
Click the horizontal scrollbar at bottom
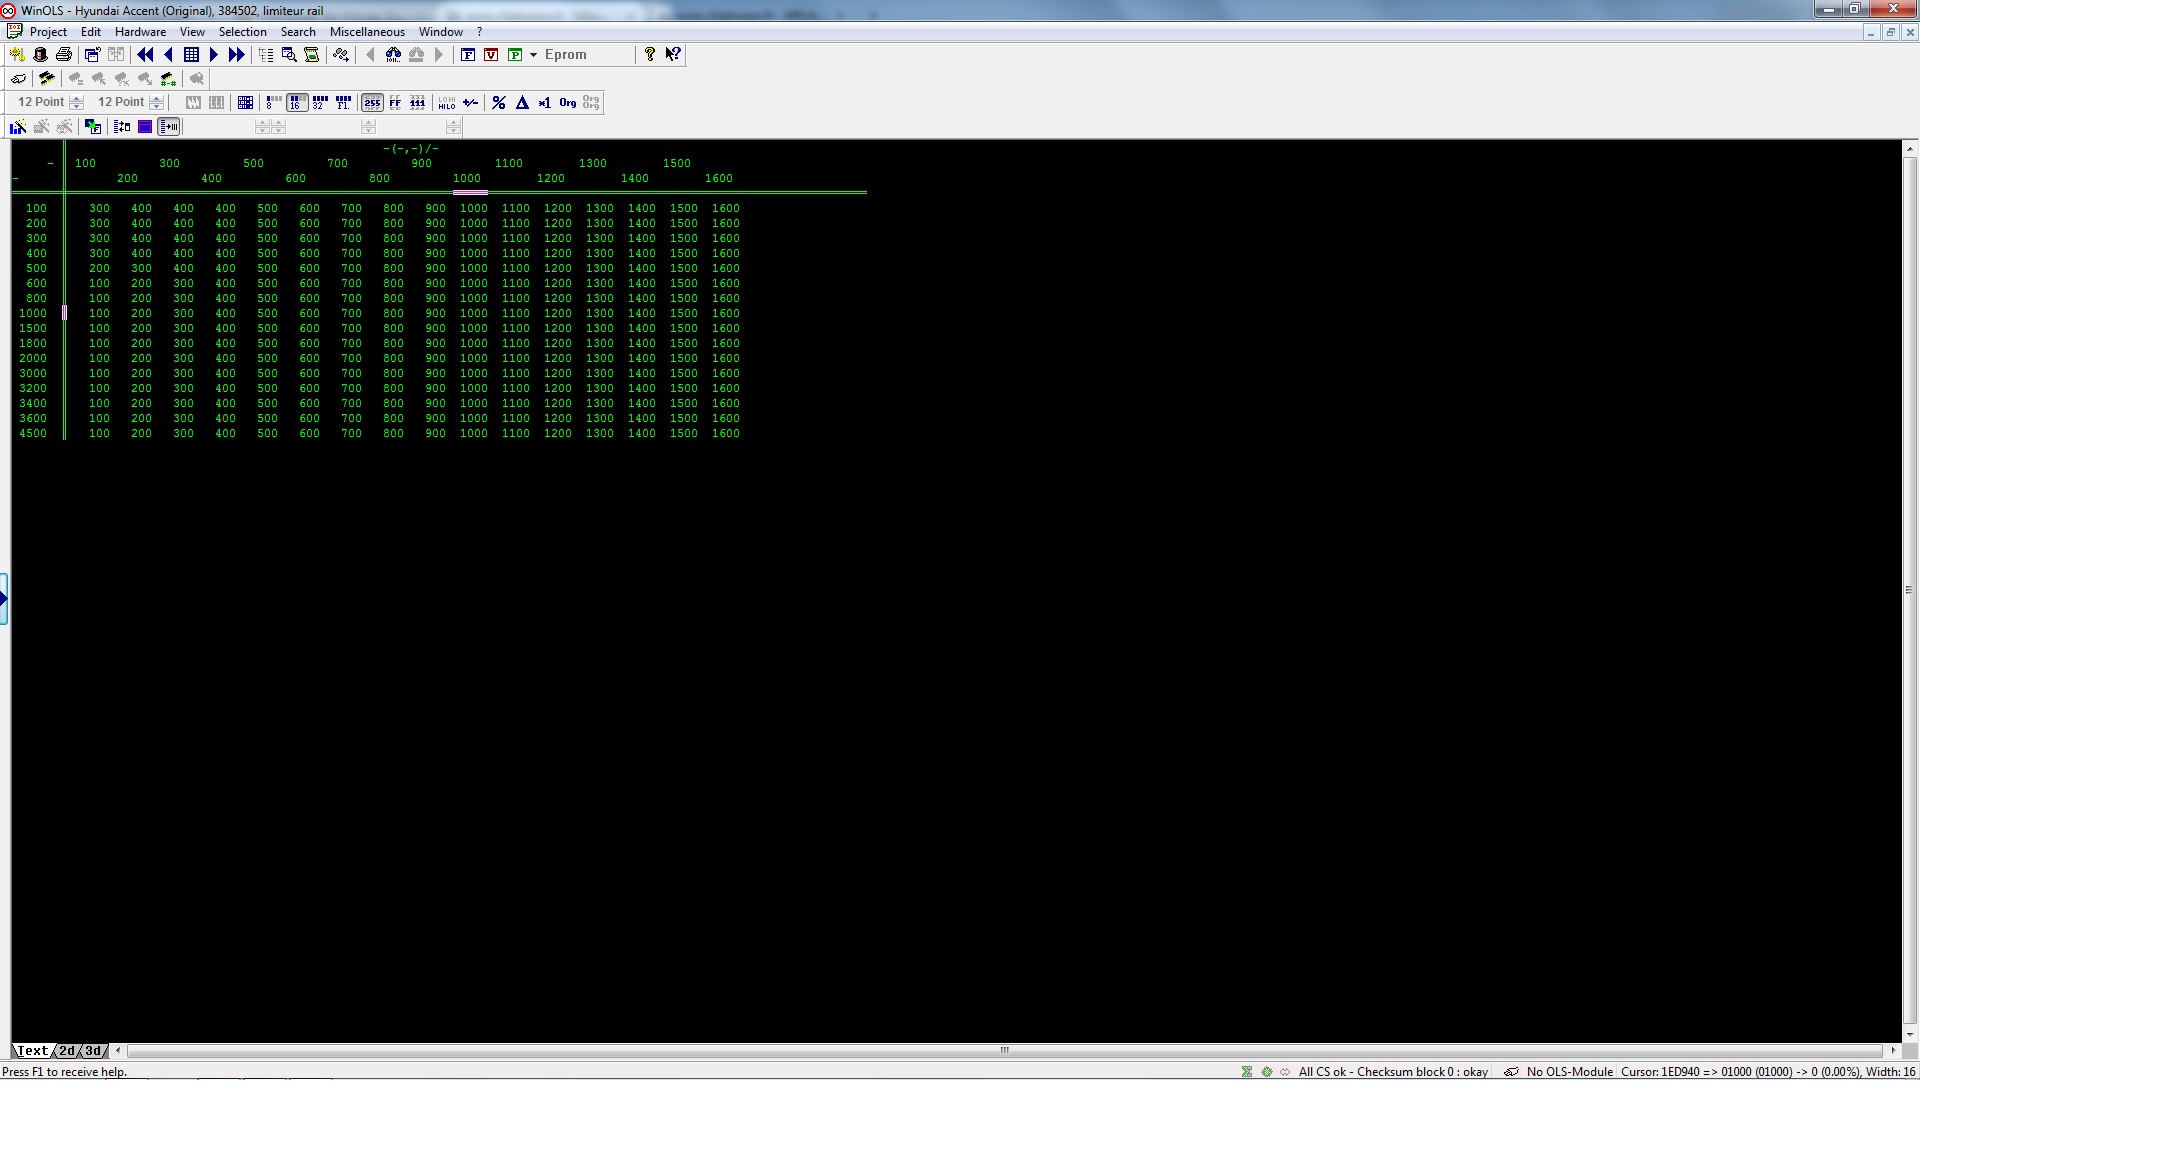click(x=1004, y=1051)
